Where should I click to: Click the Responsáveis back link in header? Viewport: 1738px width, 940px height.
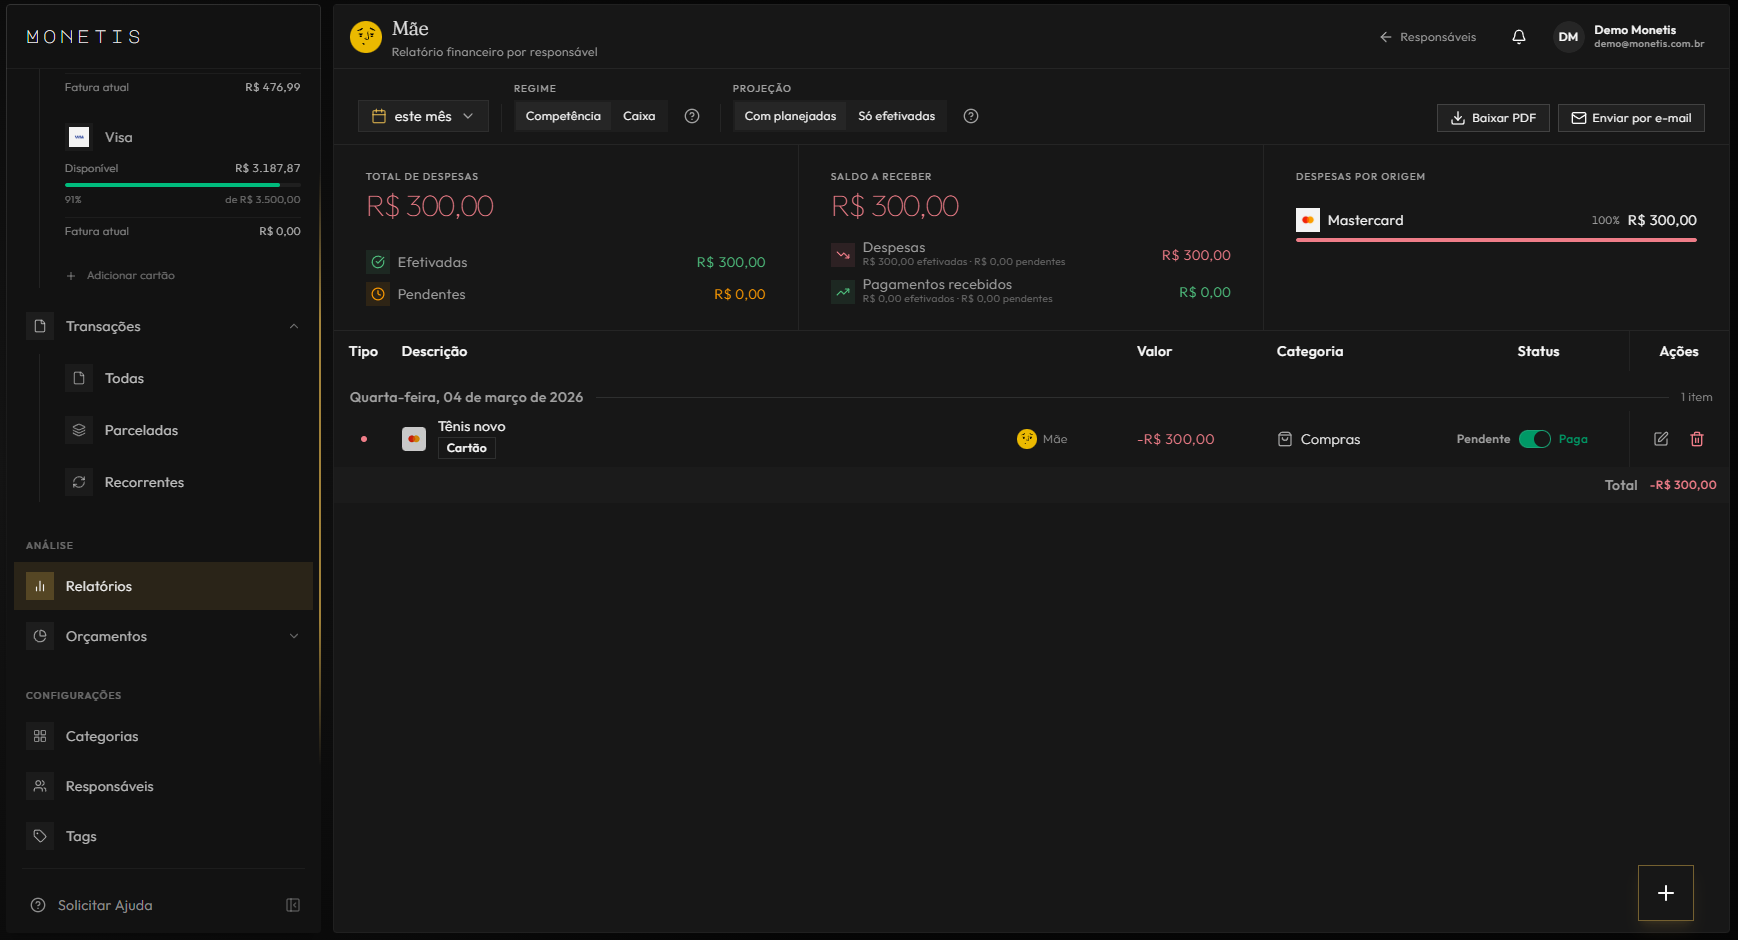pos(1428,37)
